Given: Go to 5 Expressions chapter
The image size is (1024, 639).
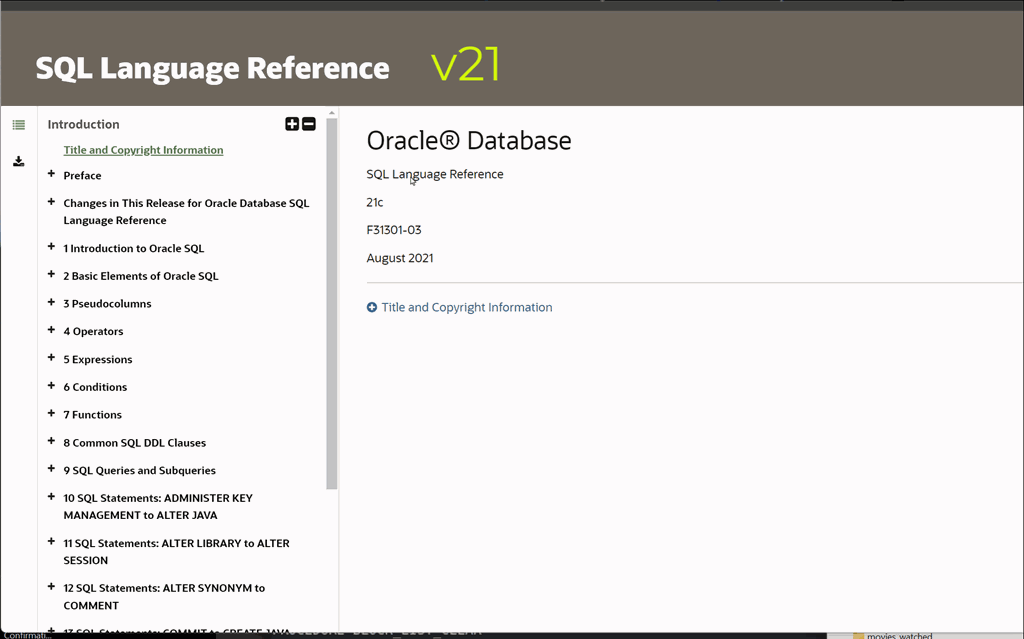Looking at the screenshot, I should coord(98,360).
